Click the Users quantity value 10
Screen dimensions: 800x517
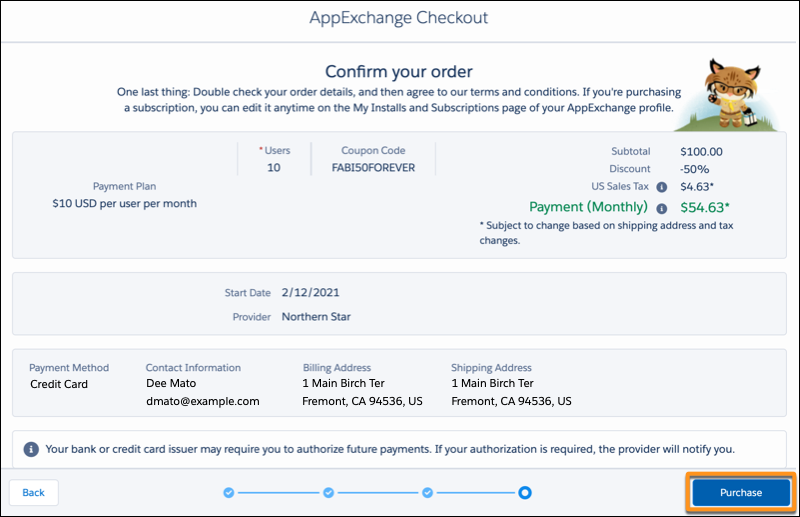(274, 168)
